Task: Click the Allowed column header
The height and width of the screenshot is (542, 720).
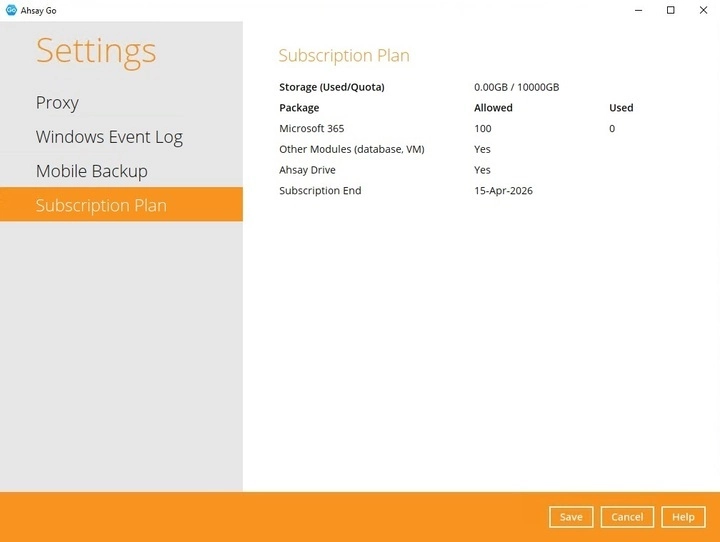Action: 493,108
